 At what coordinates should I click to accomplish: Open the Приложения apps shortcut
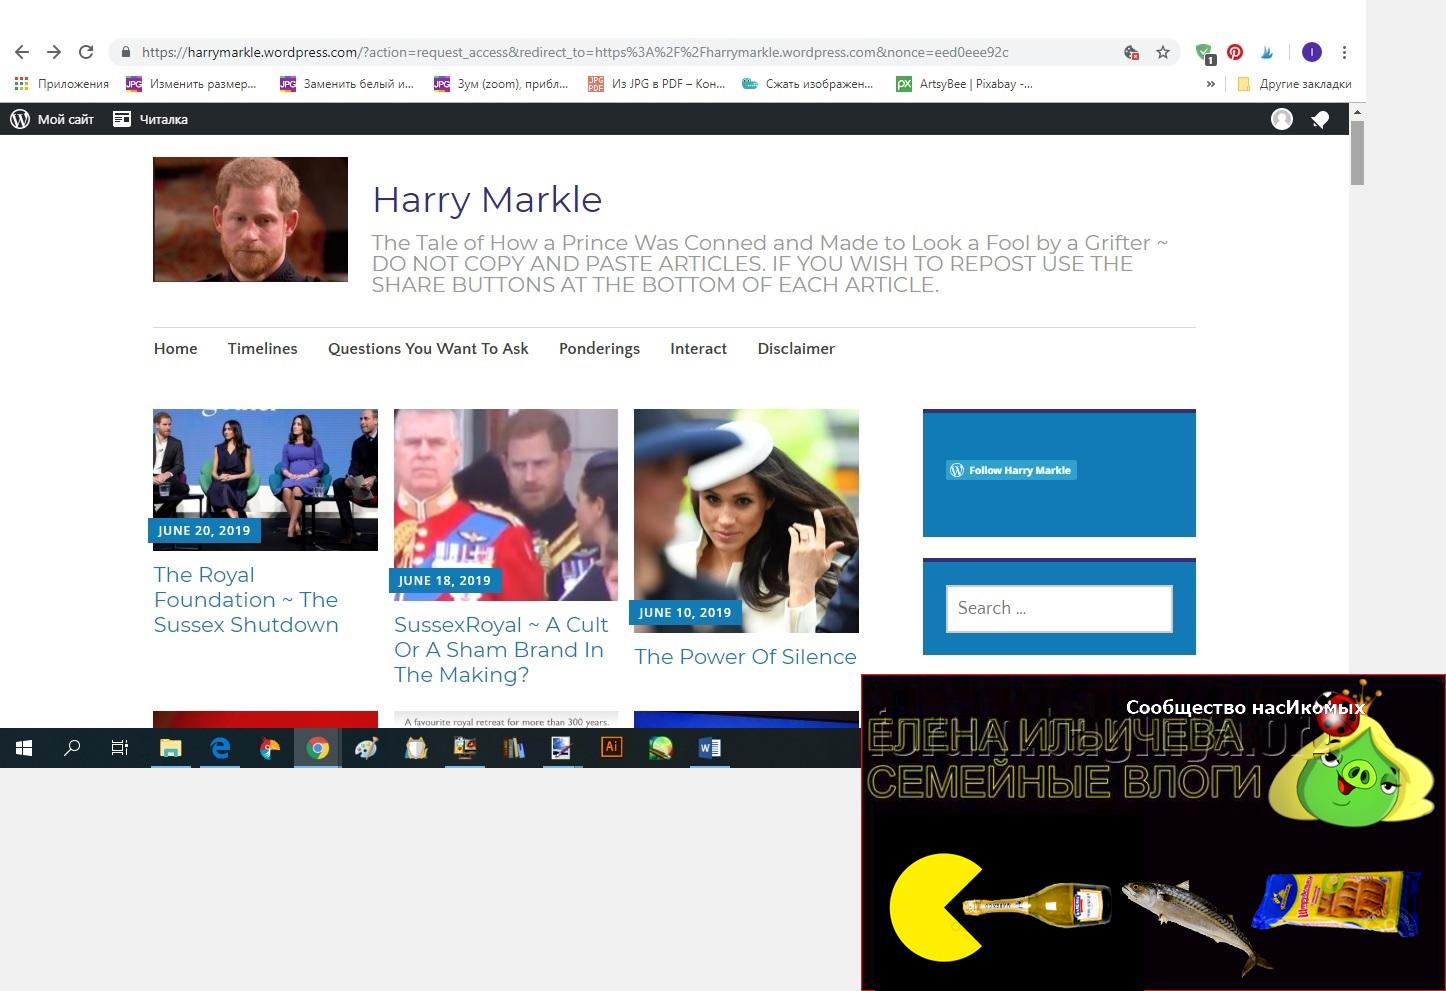tap(61, 84)
